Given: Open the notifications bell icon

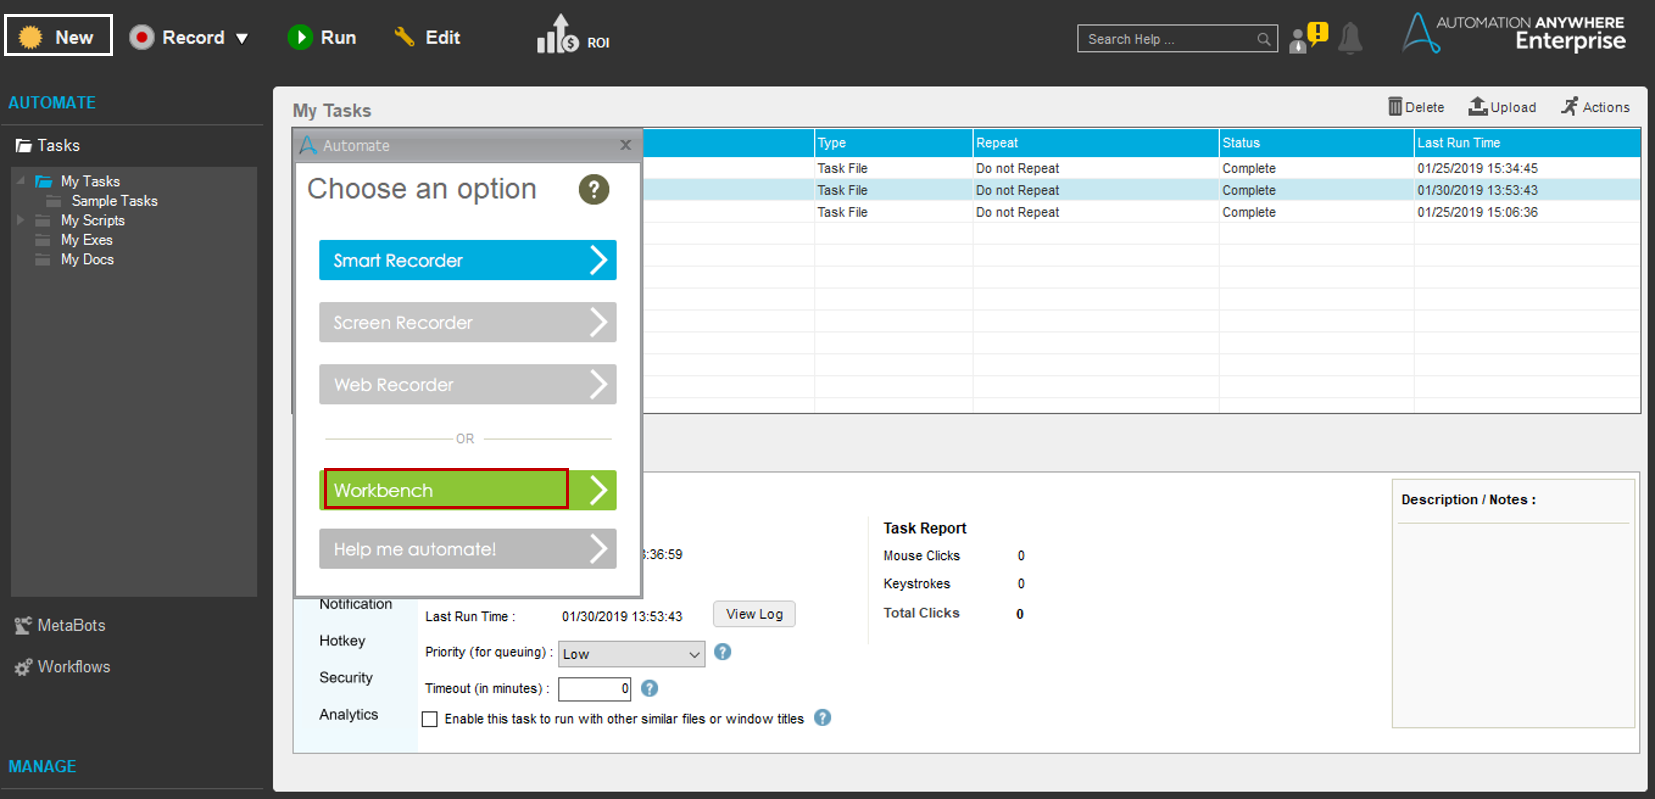Looking at the screenshot, I should point(1350,38).
